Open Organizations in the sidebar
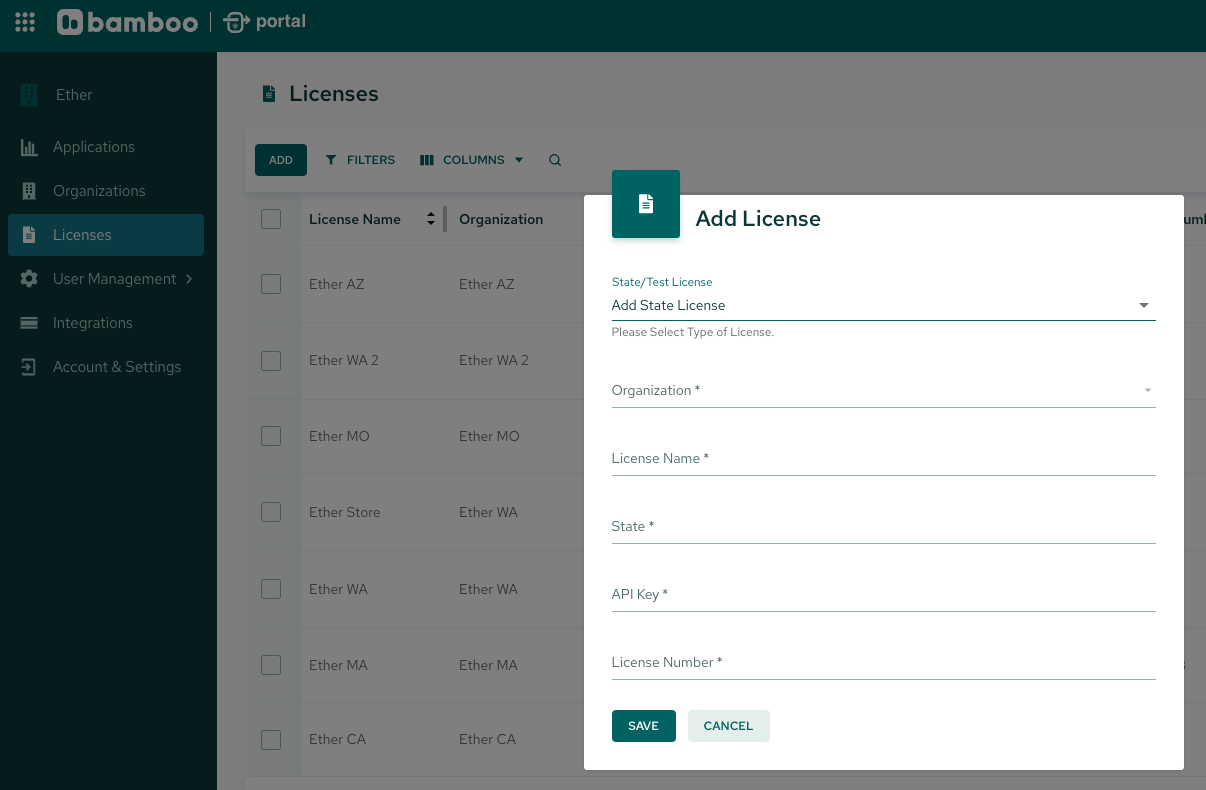 pyautogui.click(x=106, y=191)
